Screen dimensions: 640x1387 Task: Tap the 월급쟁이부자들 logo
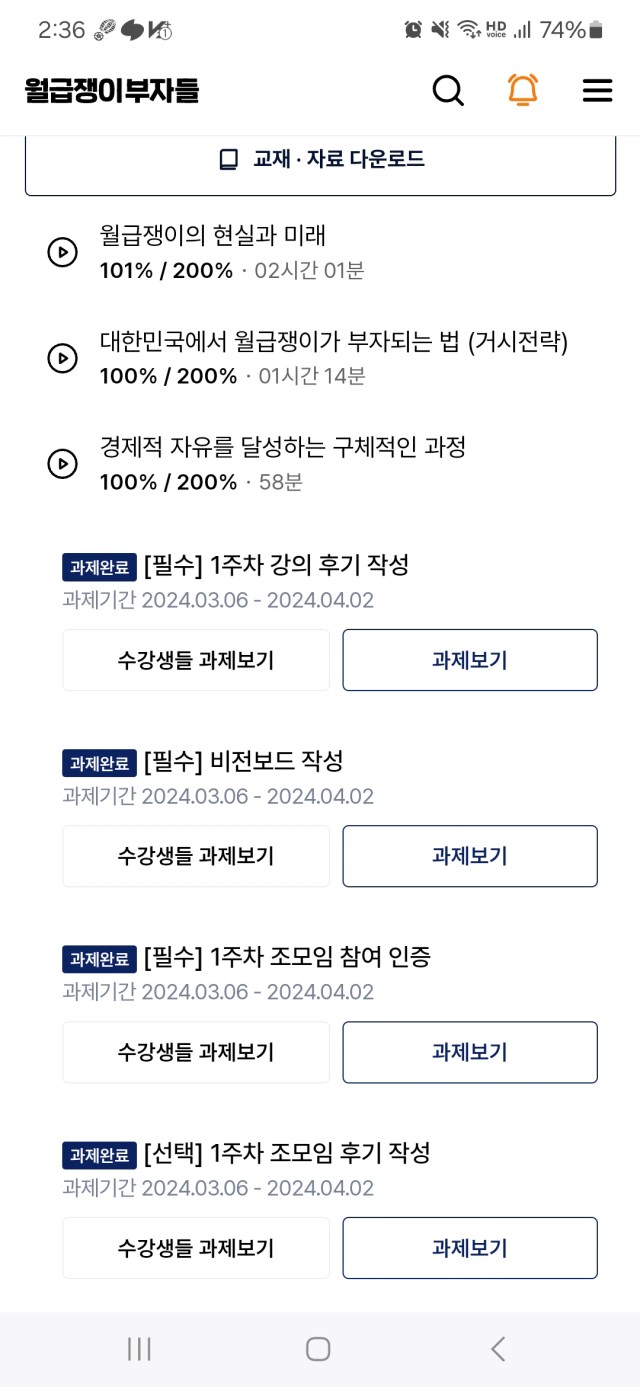(112, 91)
